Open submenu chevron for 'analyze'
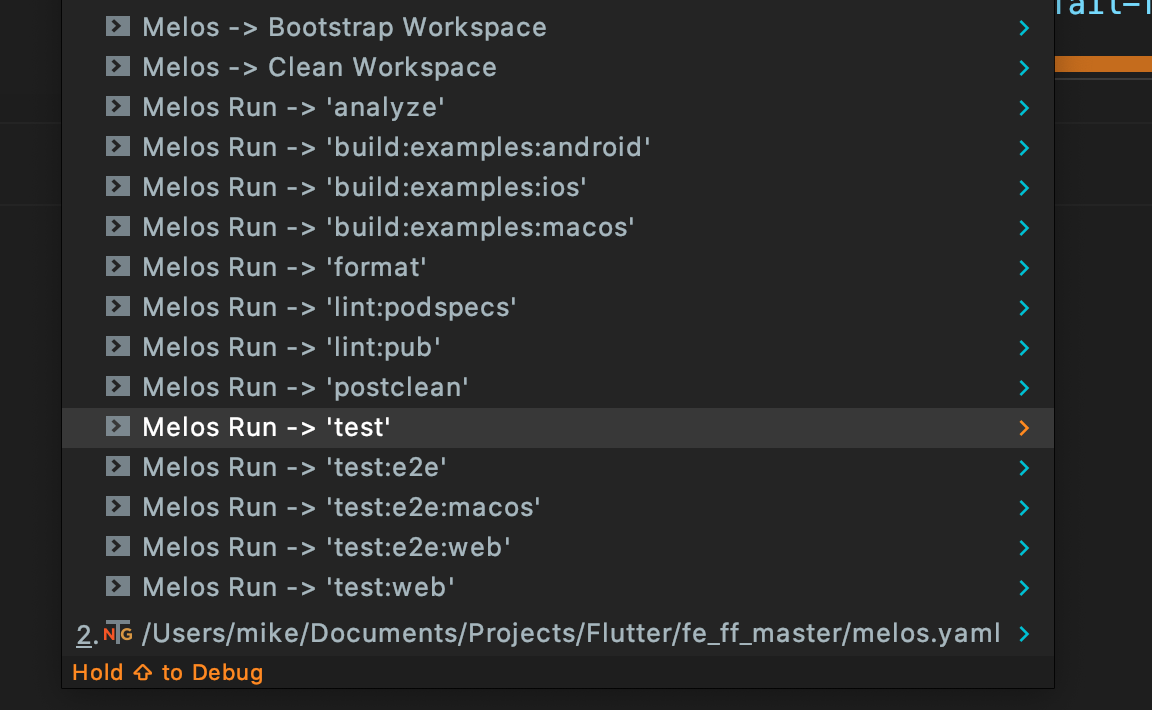Viewport: 1152px width, 710px height. click(x=1024, y=108)
